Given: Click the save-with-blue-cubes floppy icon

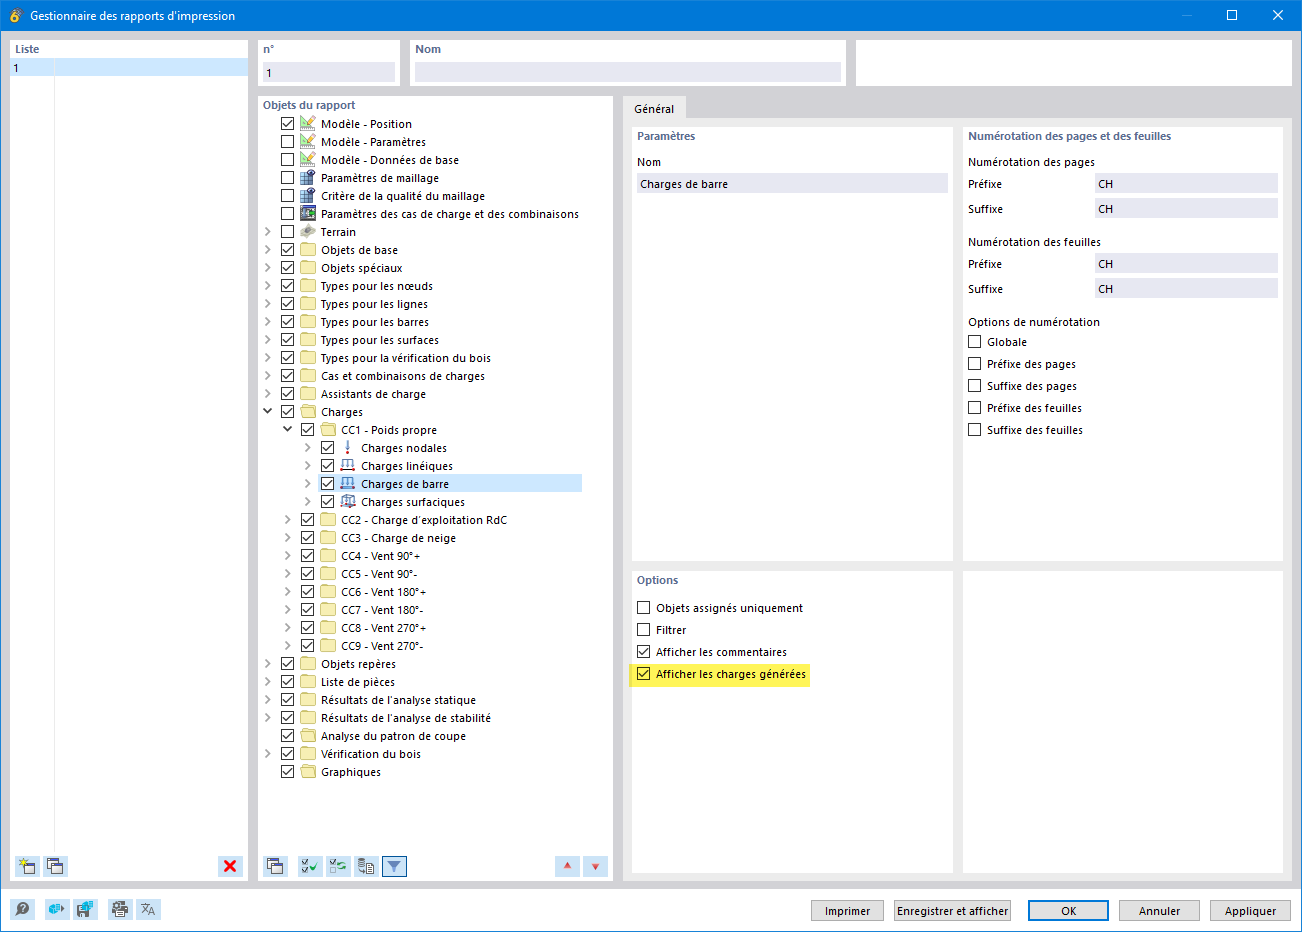Looking at the screenshot, I should [85, 909].
